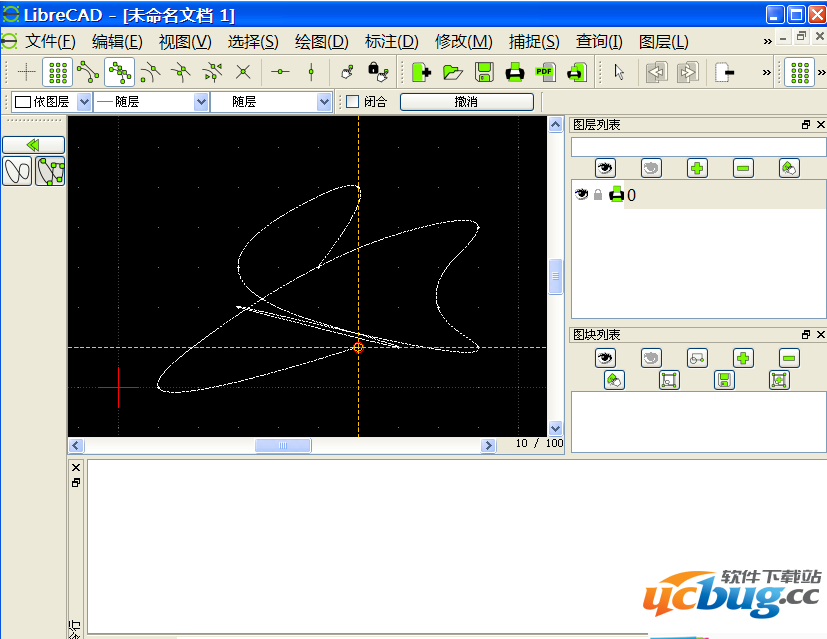Save the current drawing
This screenshot has height=639, width=827.
click(x=484, y=72)
